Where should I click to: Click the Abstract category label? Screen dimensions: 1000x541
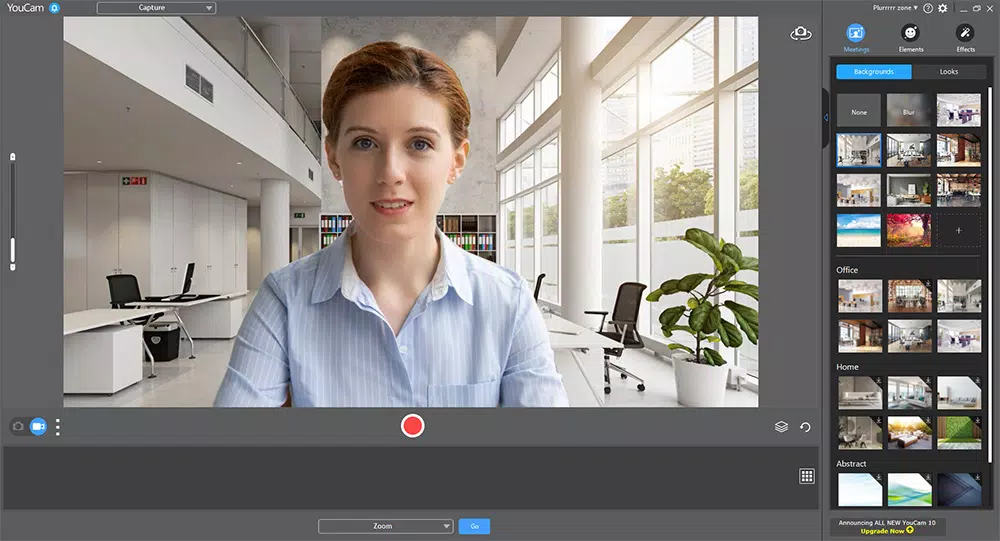(x=851, y=464)
